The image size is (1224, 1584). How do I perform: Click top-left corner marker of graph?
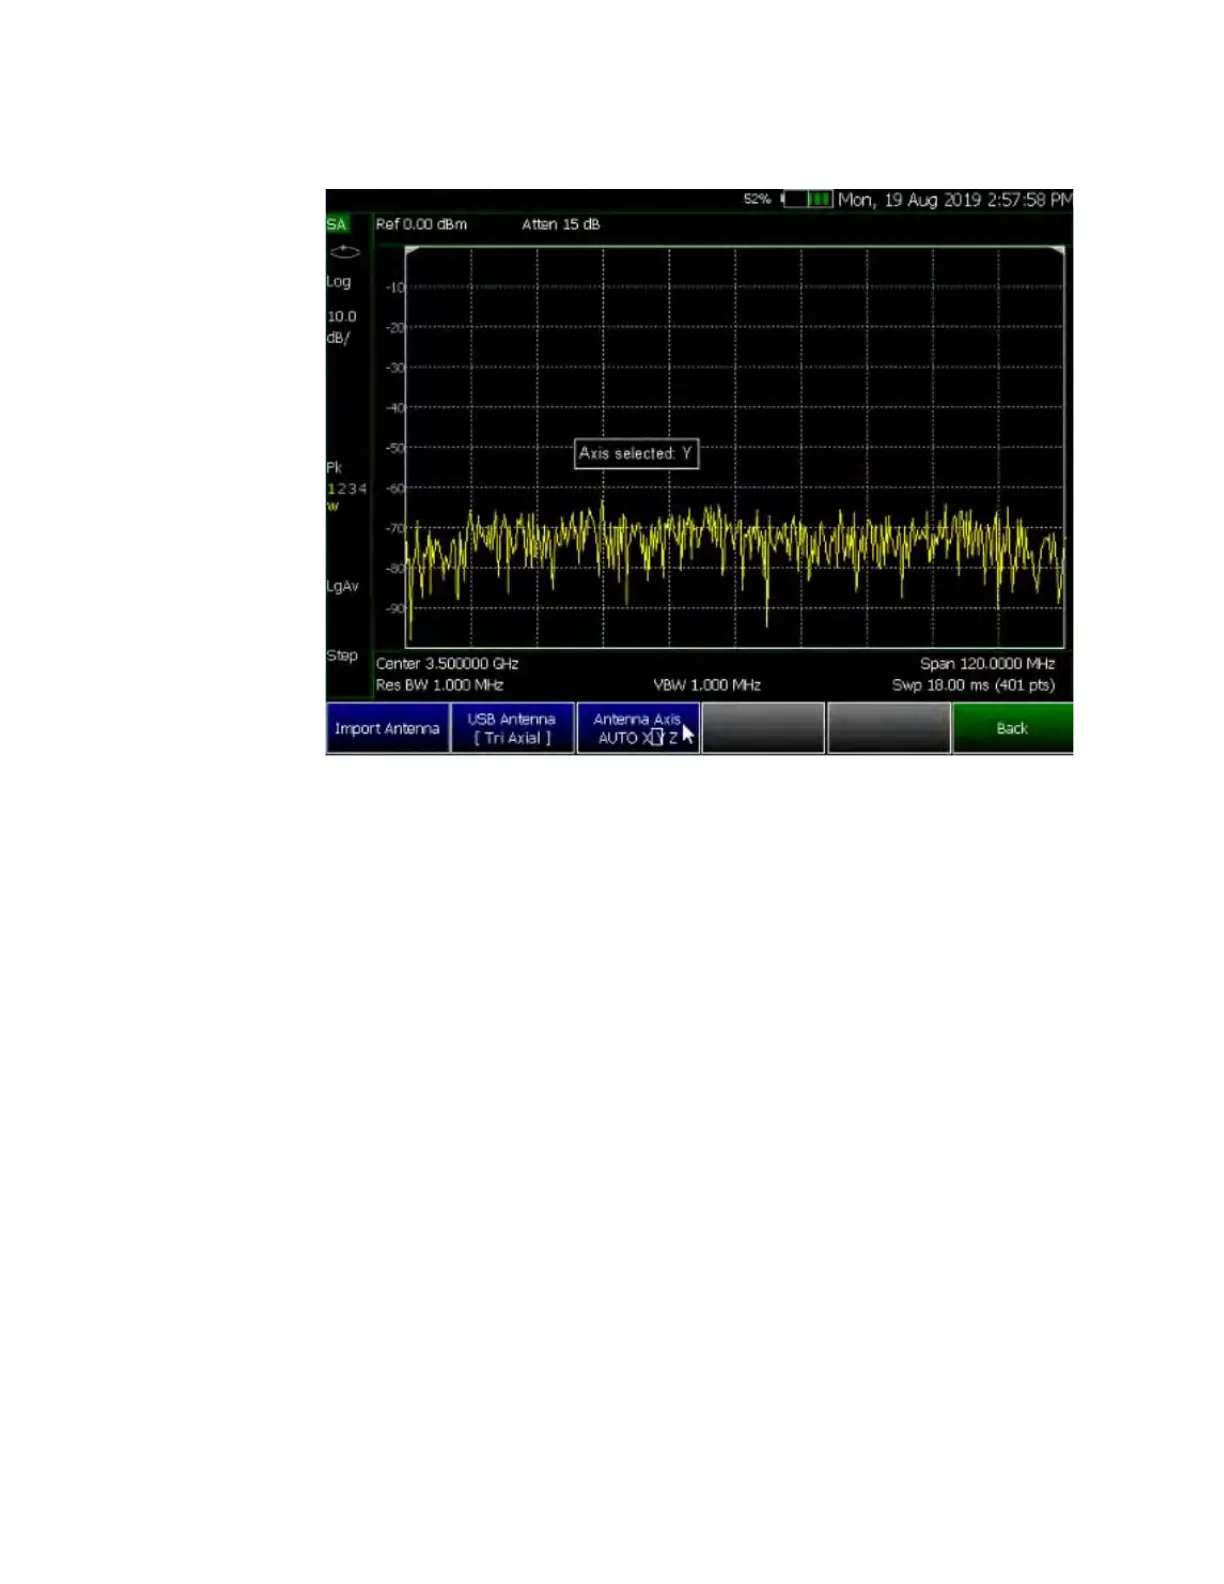point(411,251)
